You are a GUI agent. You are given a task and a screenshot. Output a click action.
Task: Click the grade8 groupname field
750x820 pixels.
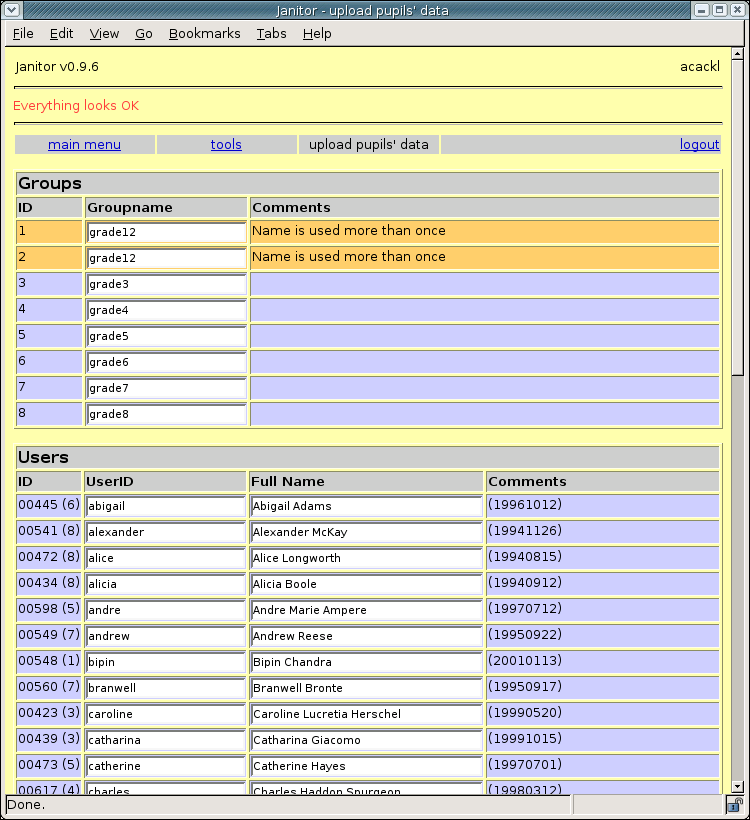coord(166,414)
